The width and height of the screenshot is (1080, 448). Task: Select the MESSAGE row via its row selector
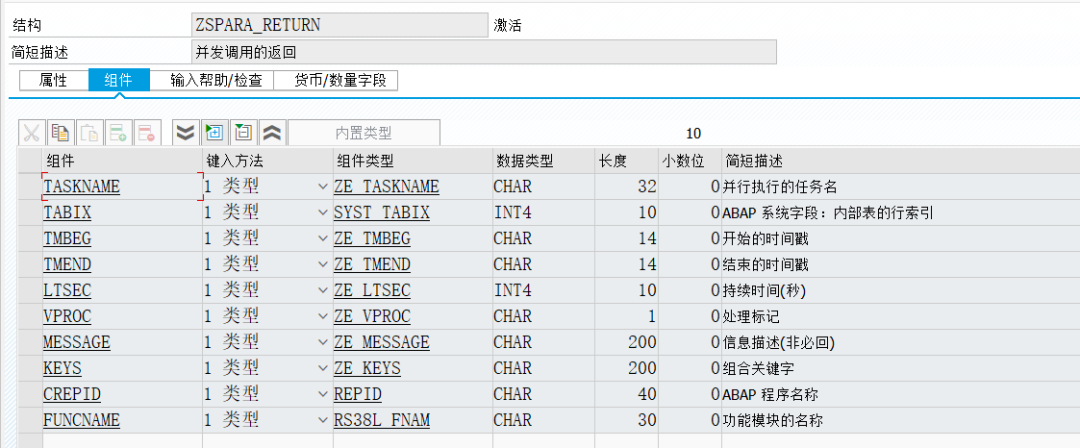30,343
